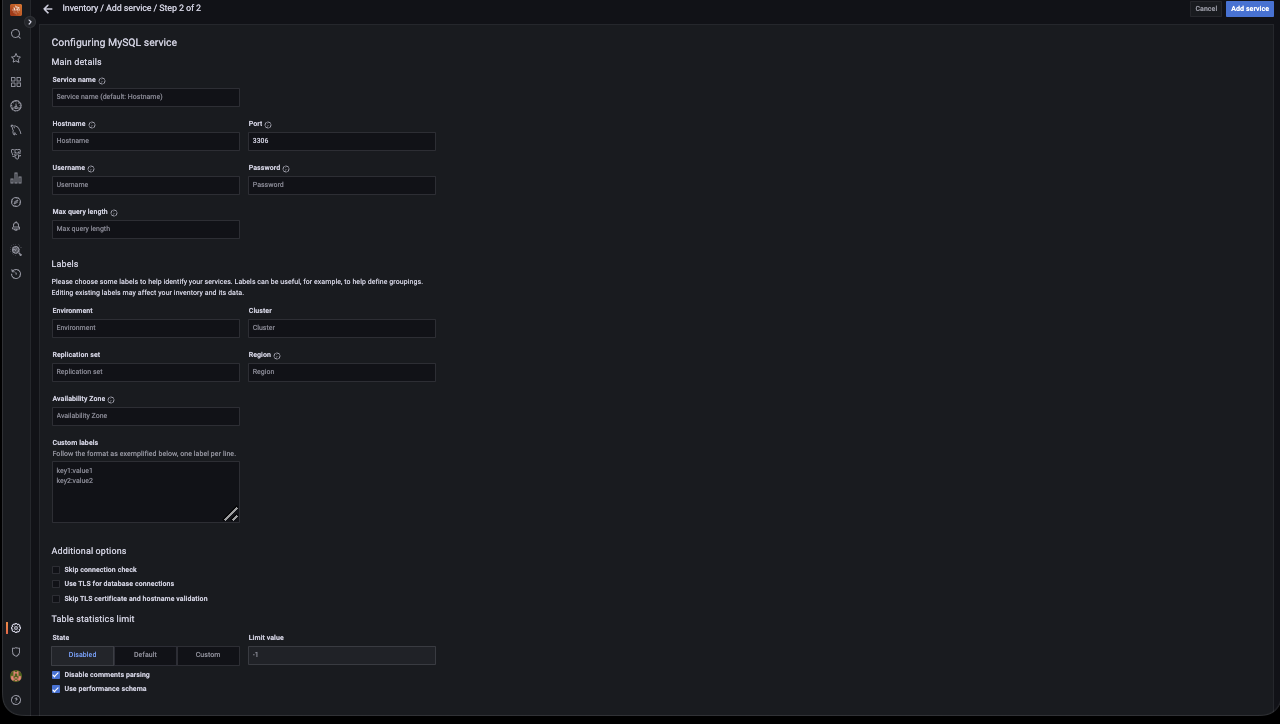Click the back arrow beside breadcrumb
Screen dimensions: 1280x724
[x=48, y=9]
